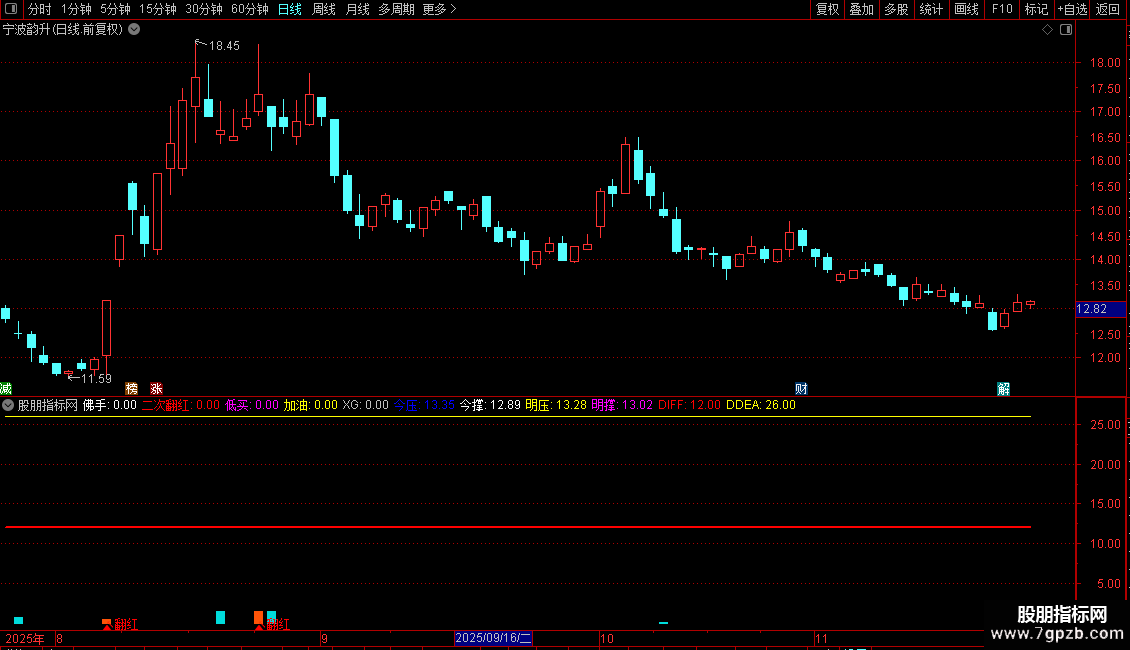
Task: Select the 15分钟 period
Action: tap(158, 9)
